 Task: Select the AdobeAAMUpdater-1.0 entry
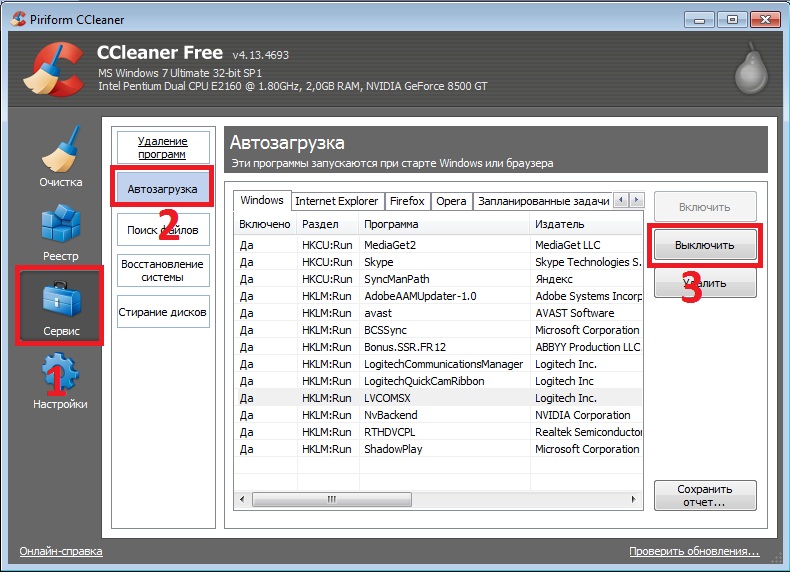pos(438,296)
